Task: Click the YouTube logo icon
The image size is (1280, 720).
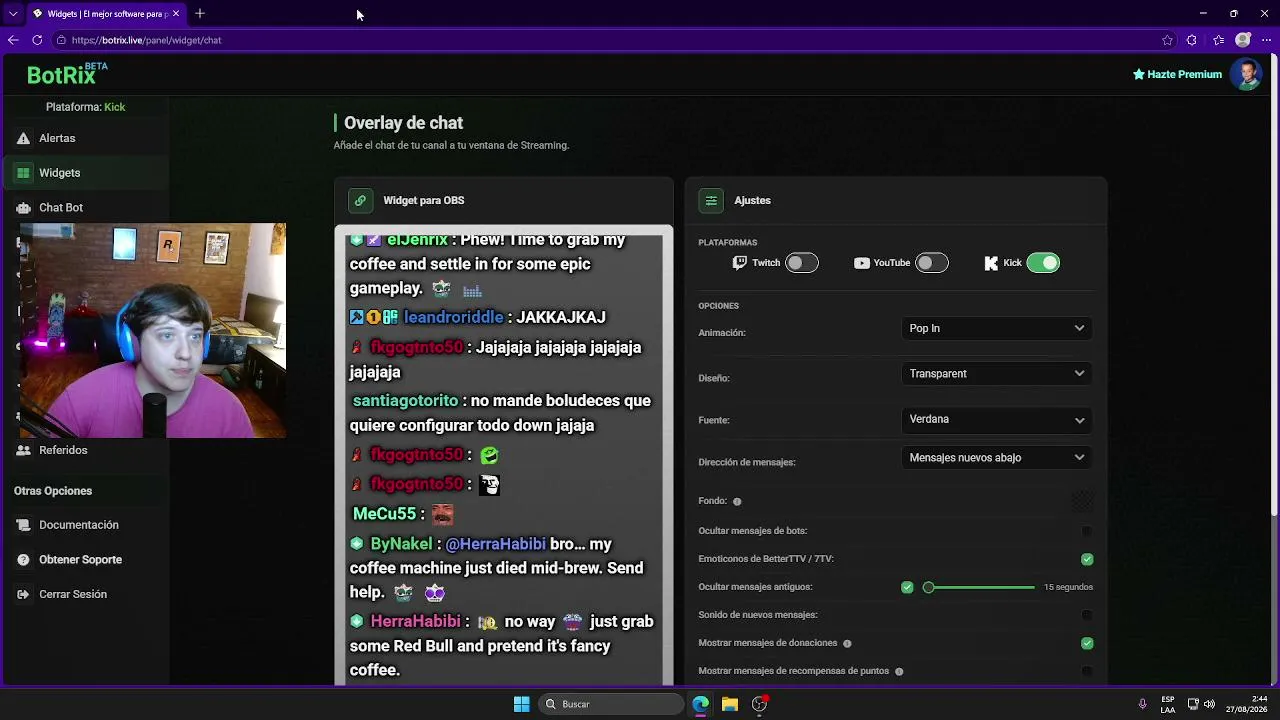Action: [862, 263]
